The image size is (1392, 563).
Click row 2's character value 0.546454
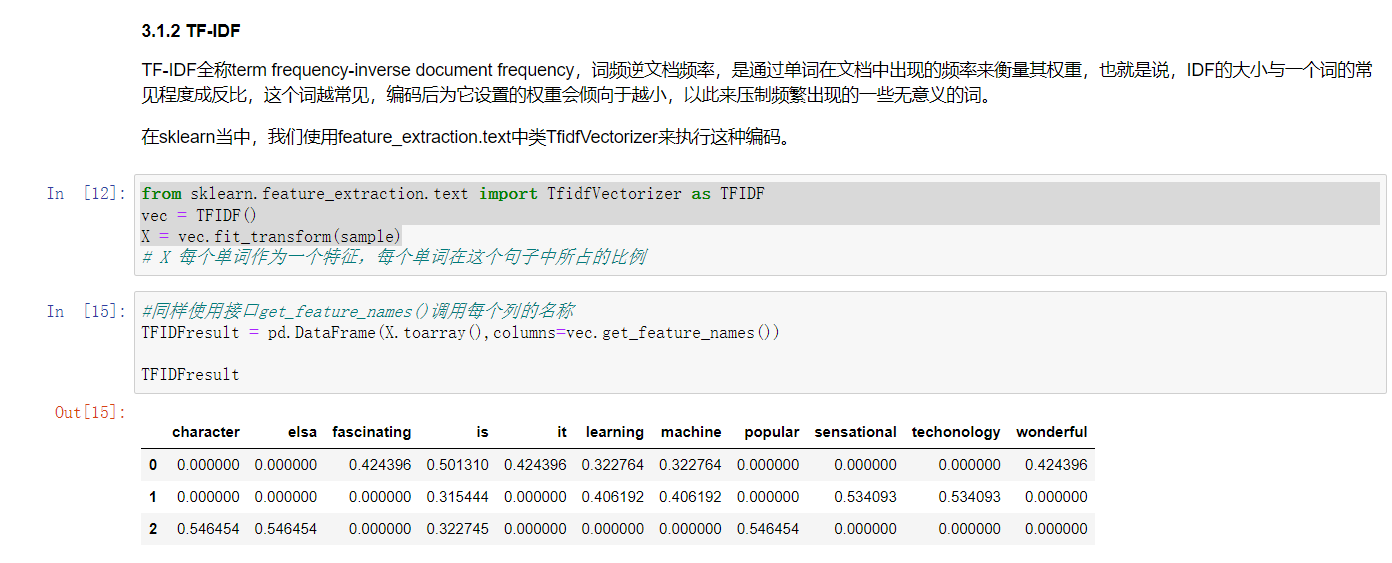pos(208,529)
